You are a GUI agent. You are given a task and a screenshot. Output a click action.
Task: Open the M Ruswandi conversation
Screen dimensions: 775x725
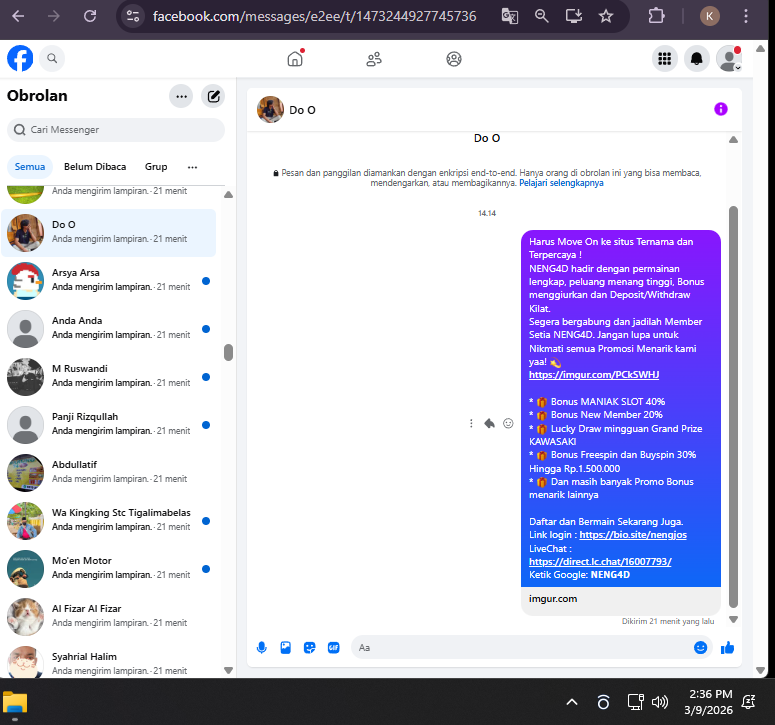(109, 377)
